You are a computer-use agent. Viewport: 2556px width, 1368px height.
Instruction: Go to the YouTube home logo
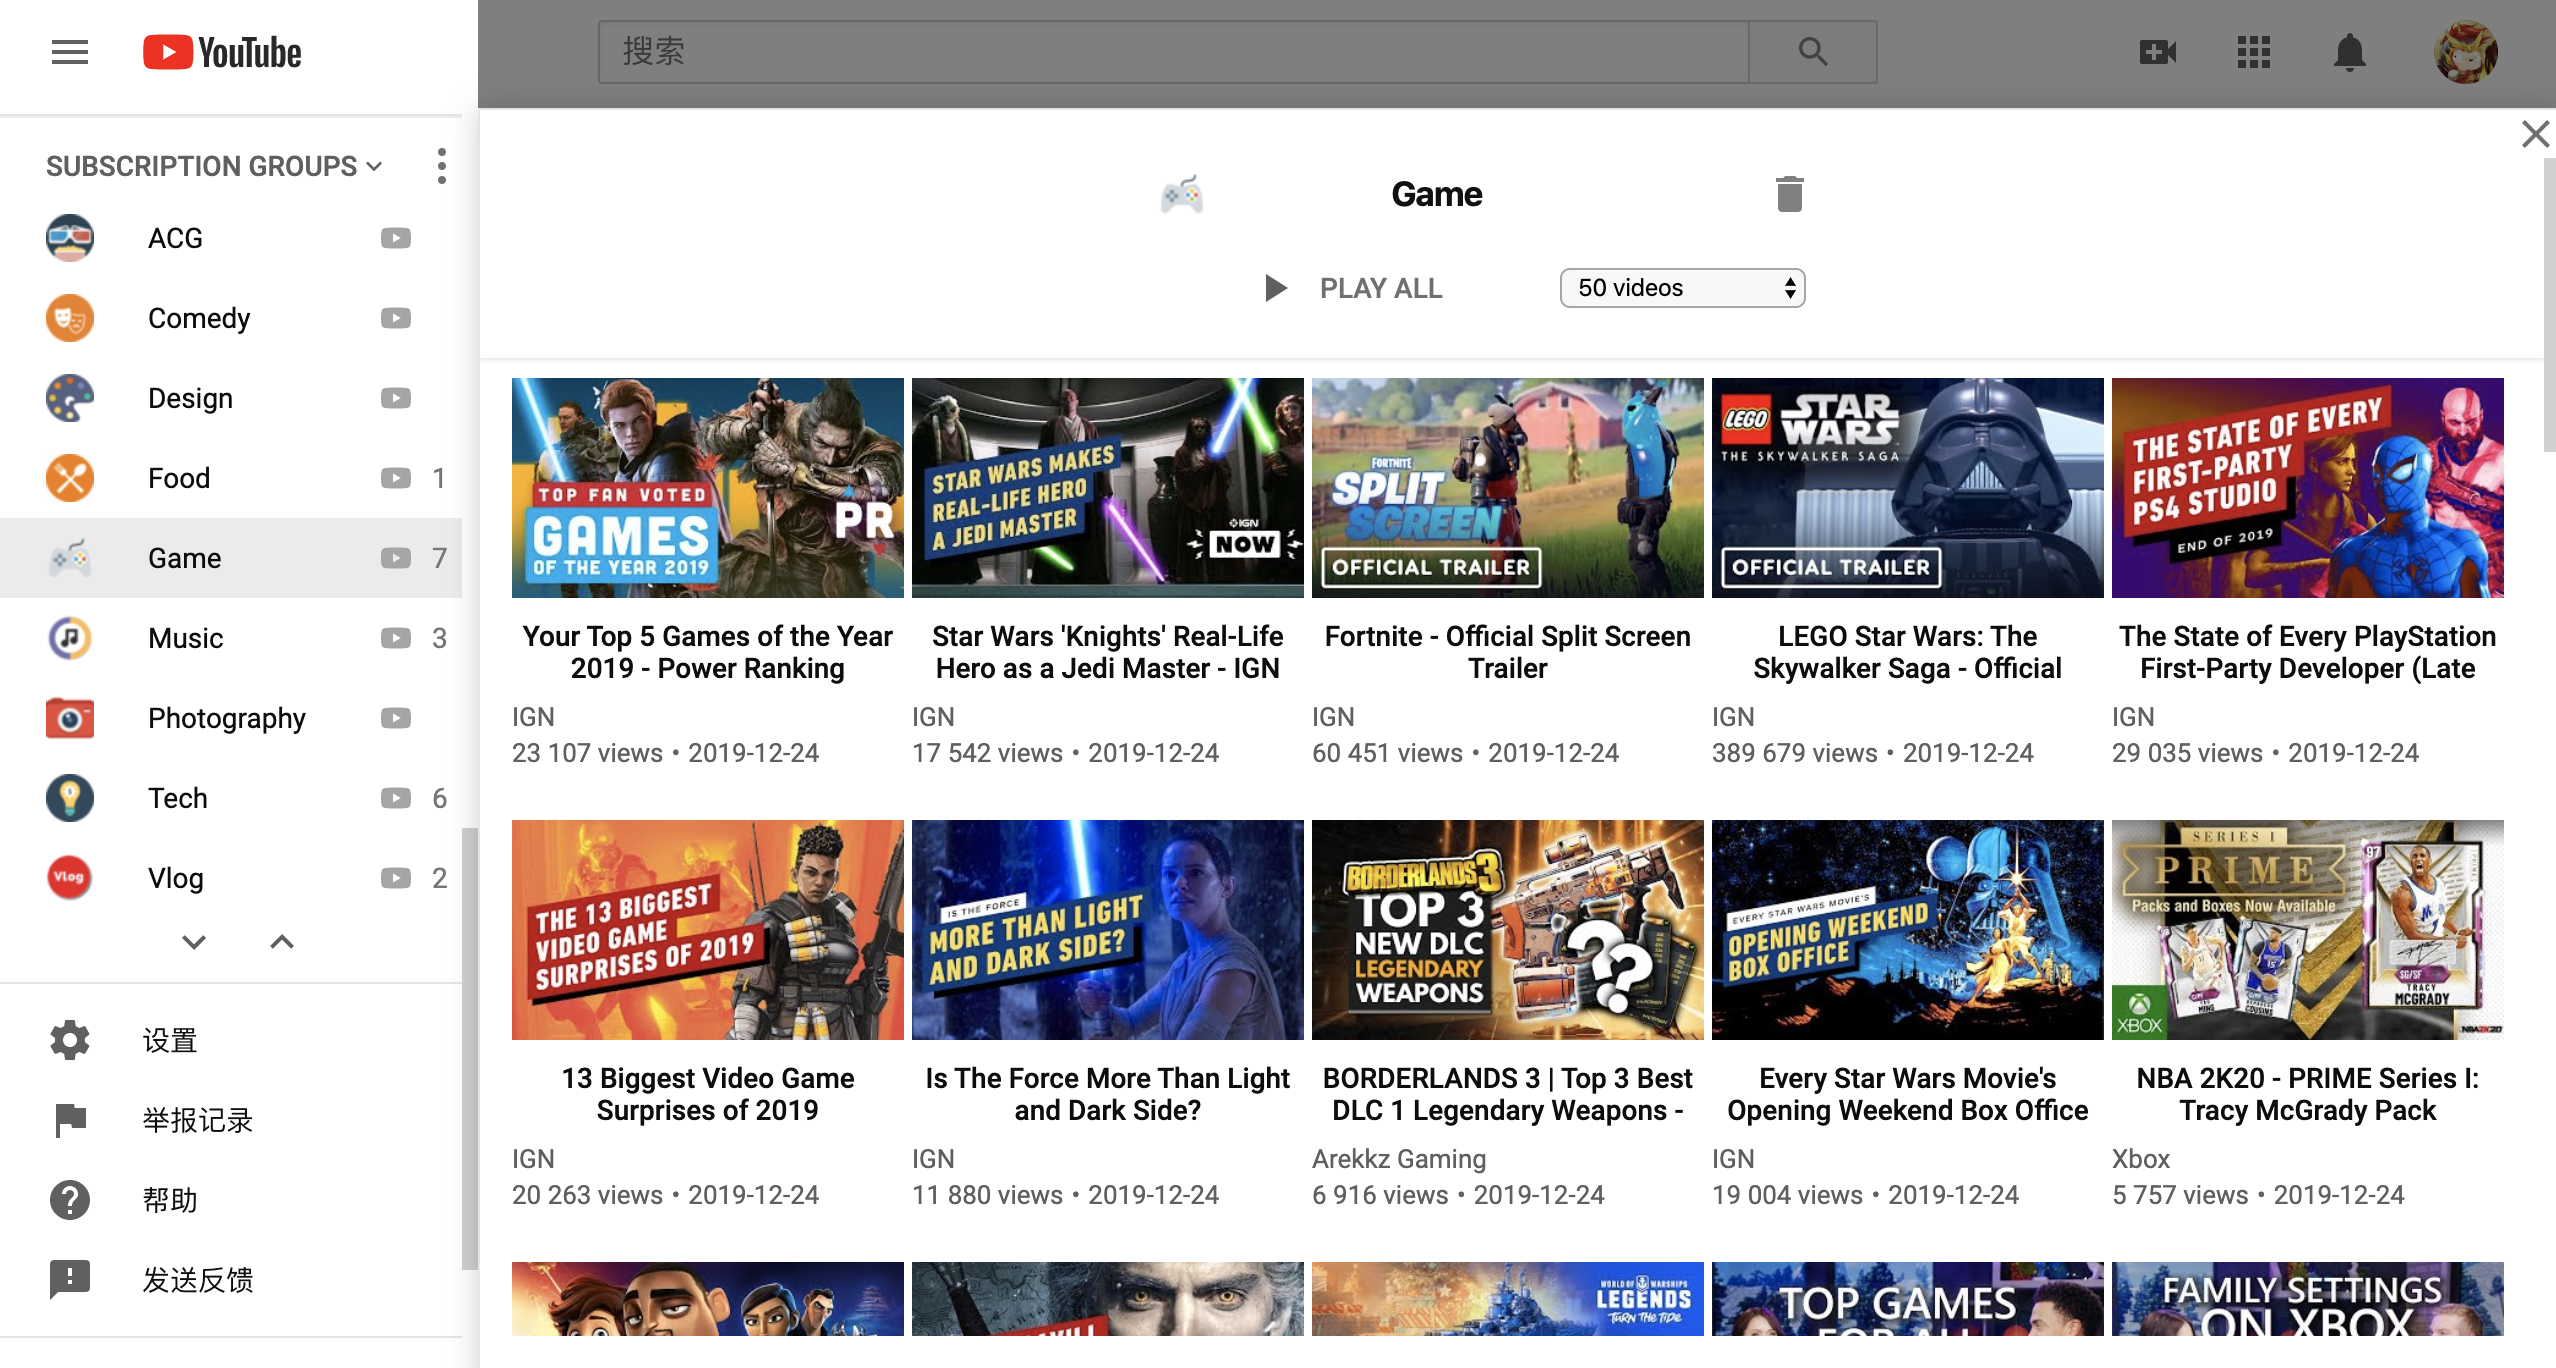click(222, 52)
